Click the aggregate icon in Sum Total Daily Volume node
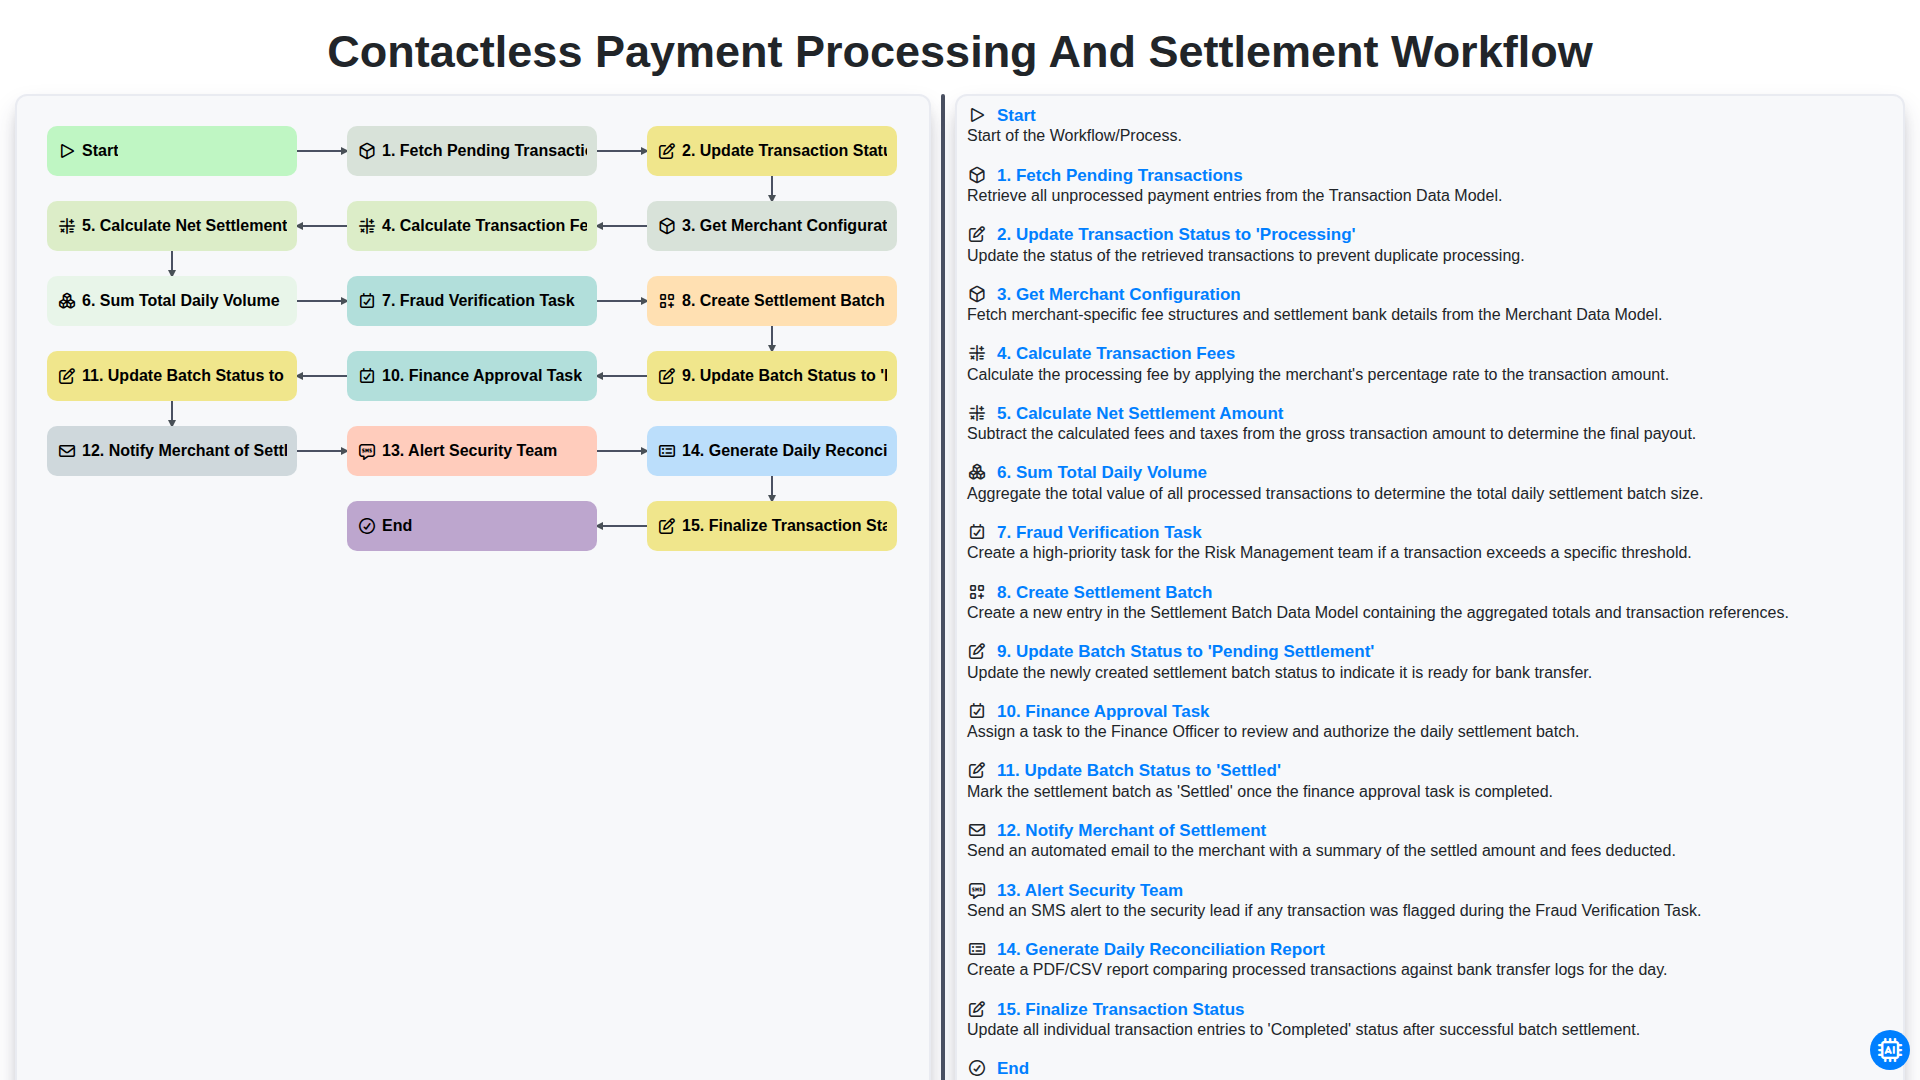The height and width of the screenshot is (1080, 1920). point(67,301)
